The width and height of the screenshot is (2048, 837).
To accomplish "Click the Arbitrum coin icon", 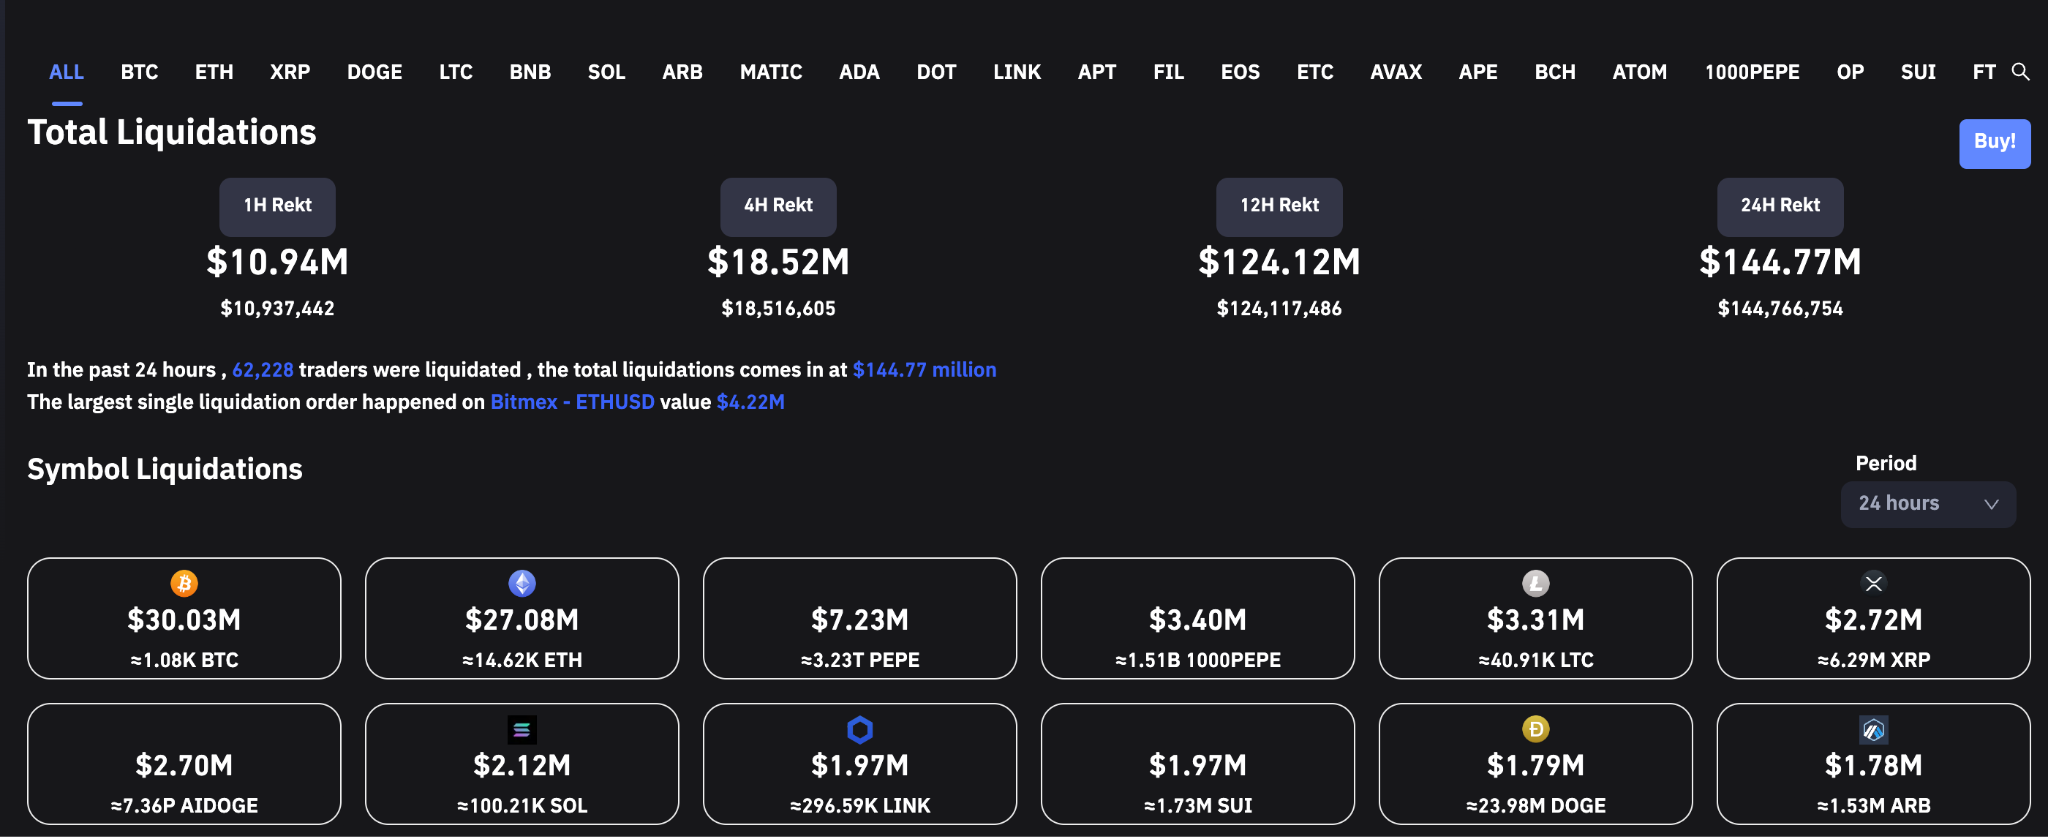I will coord(1873,730).
